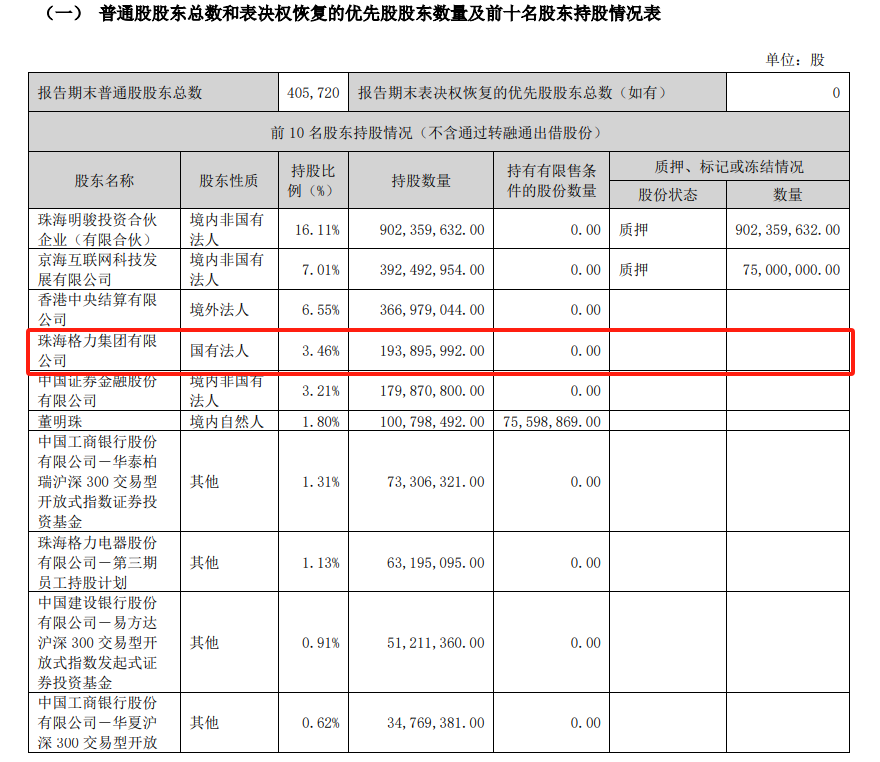
Task: Click the share count "392,492,954.00"
Action: (432, 270)
